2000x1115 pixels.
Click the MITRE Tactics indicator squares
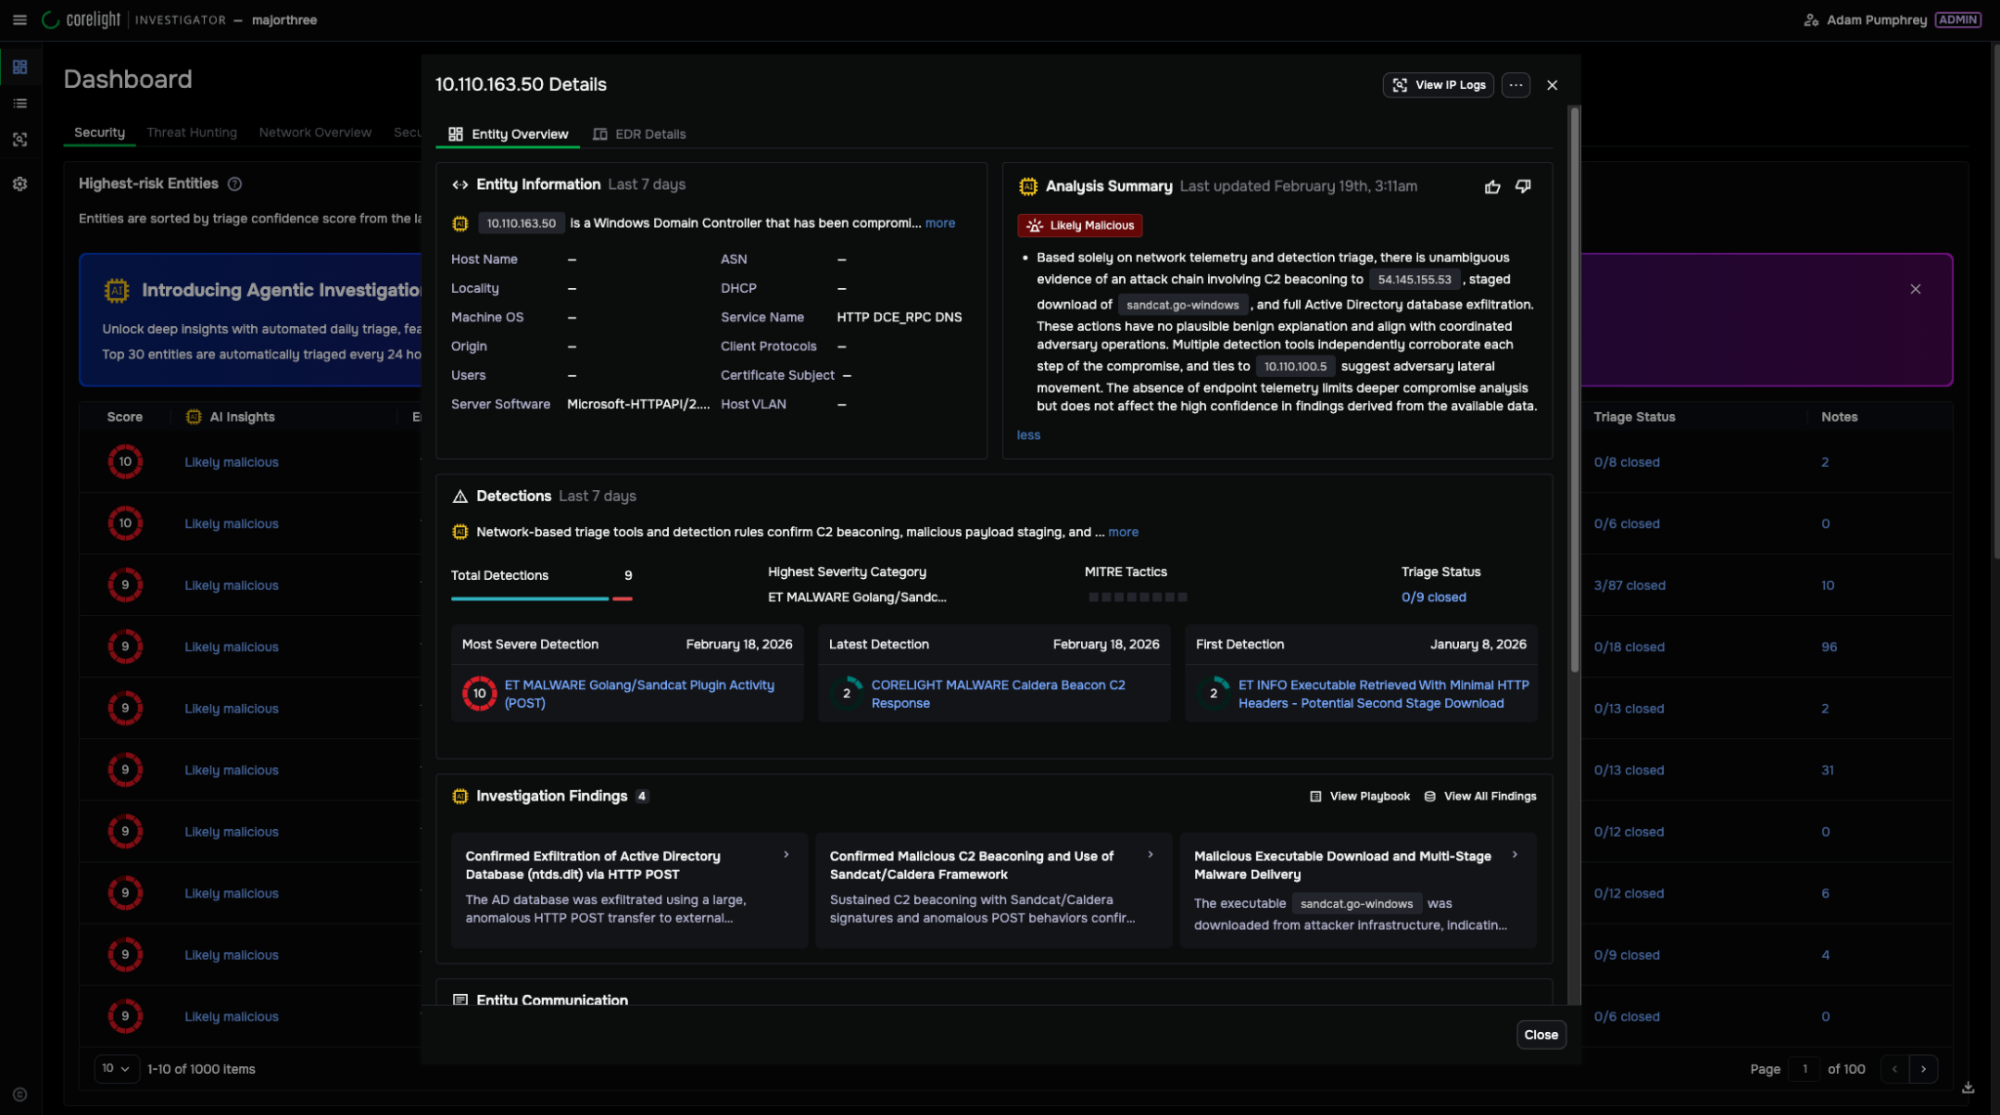pyautogui.click(x=1137, y=598)
